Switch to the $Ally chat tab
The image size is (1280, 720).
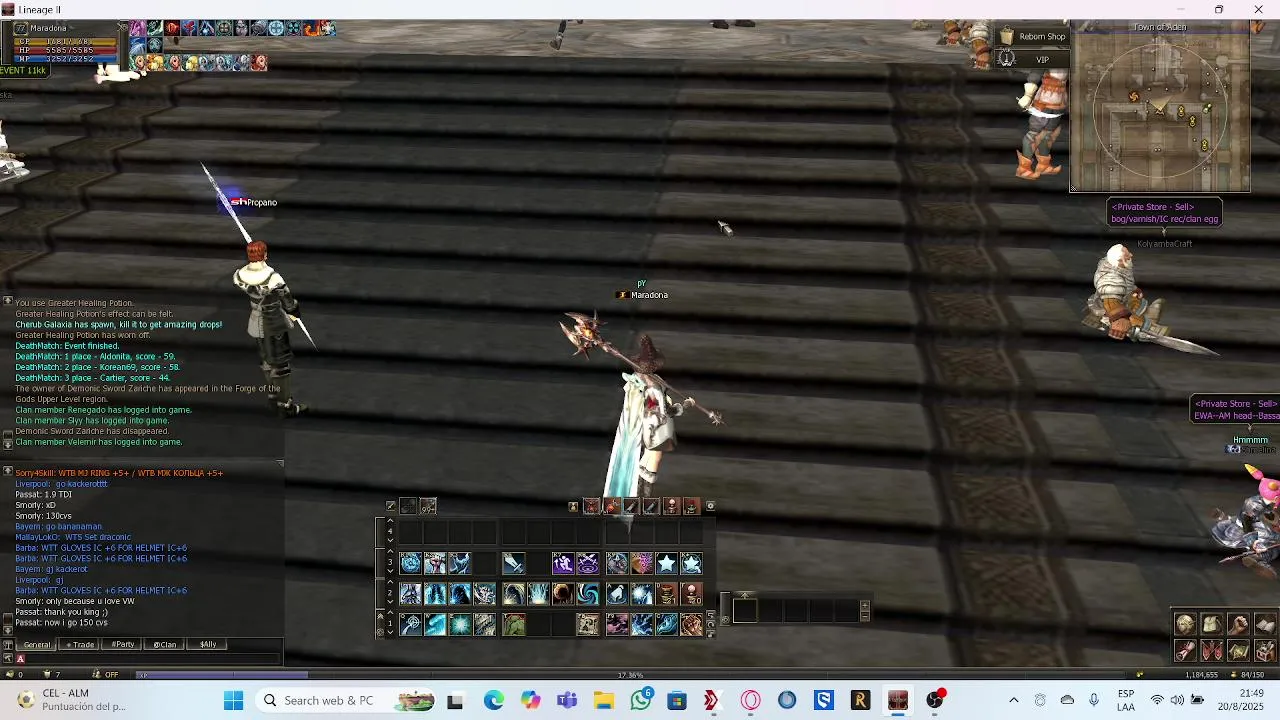(207, 645)
